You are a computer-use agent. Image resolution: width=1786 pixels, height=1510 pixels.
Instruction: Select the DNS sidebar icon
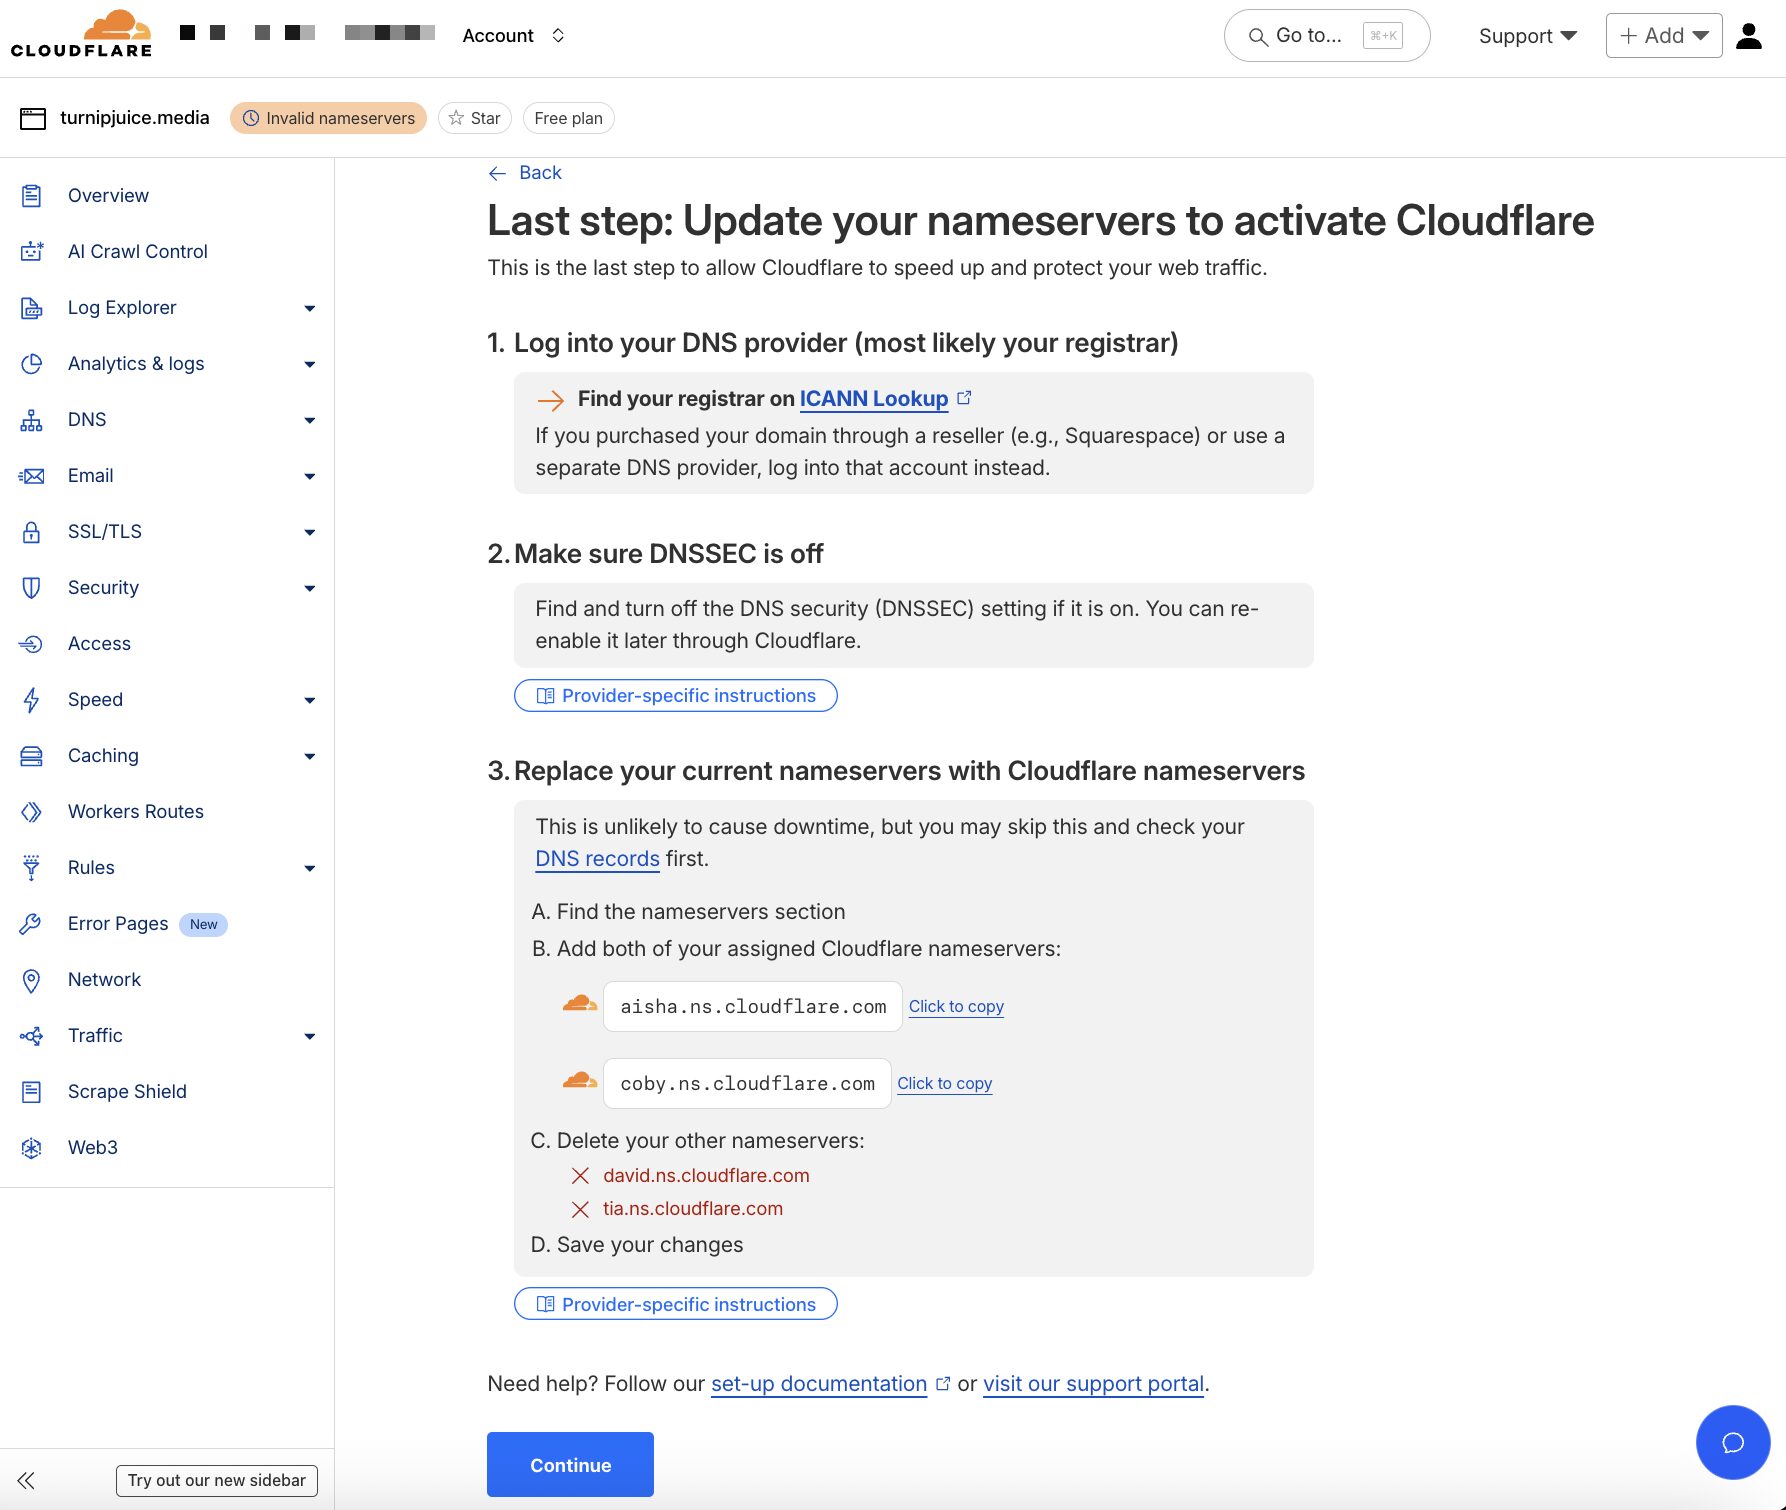pos(31,419)
